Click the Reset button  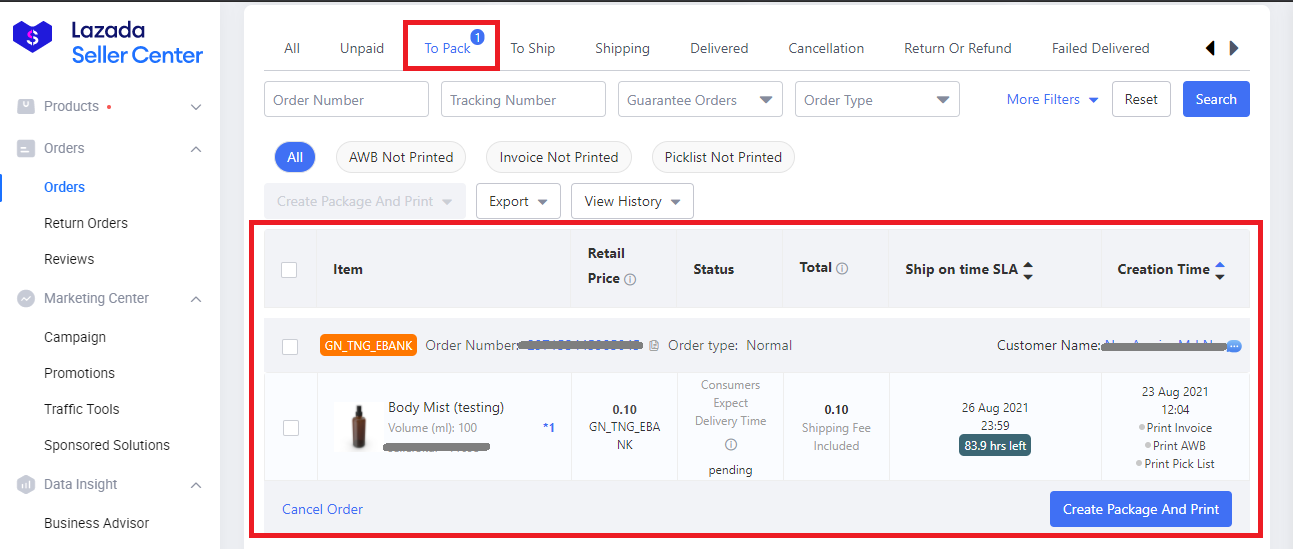coord(1141,99)
